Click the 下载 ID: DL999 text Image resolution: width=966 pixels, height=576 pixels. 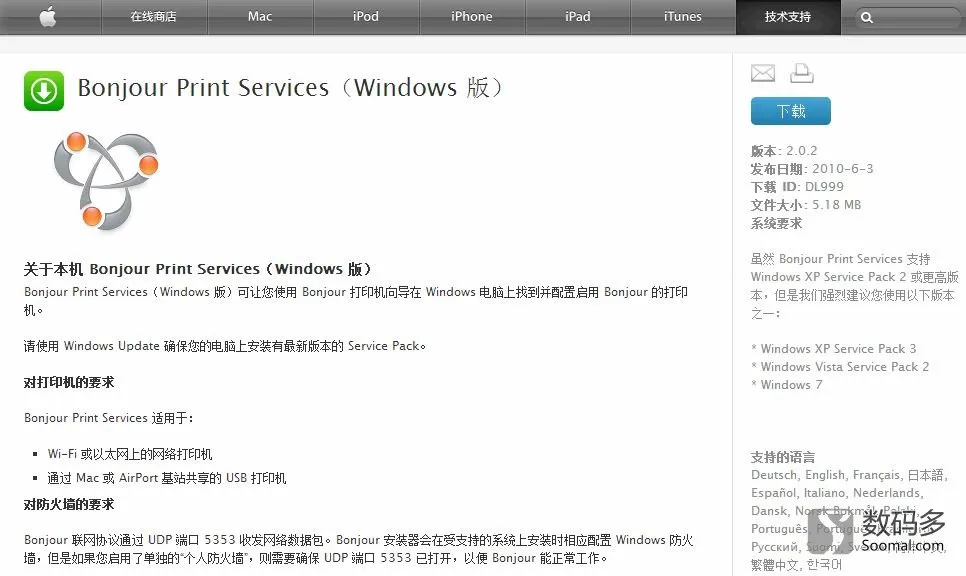pos(797,187)
